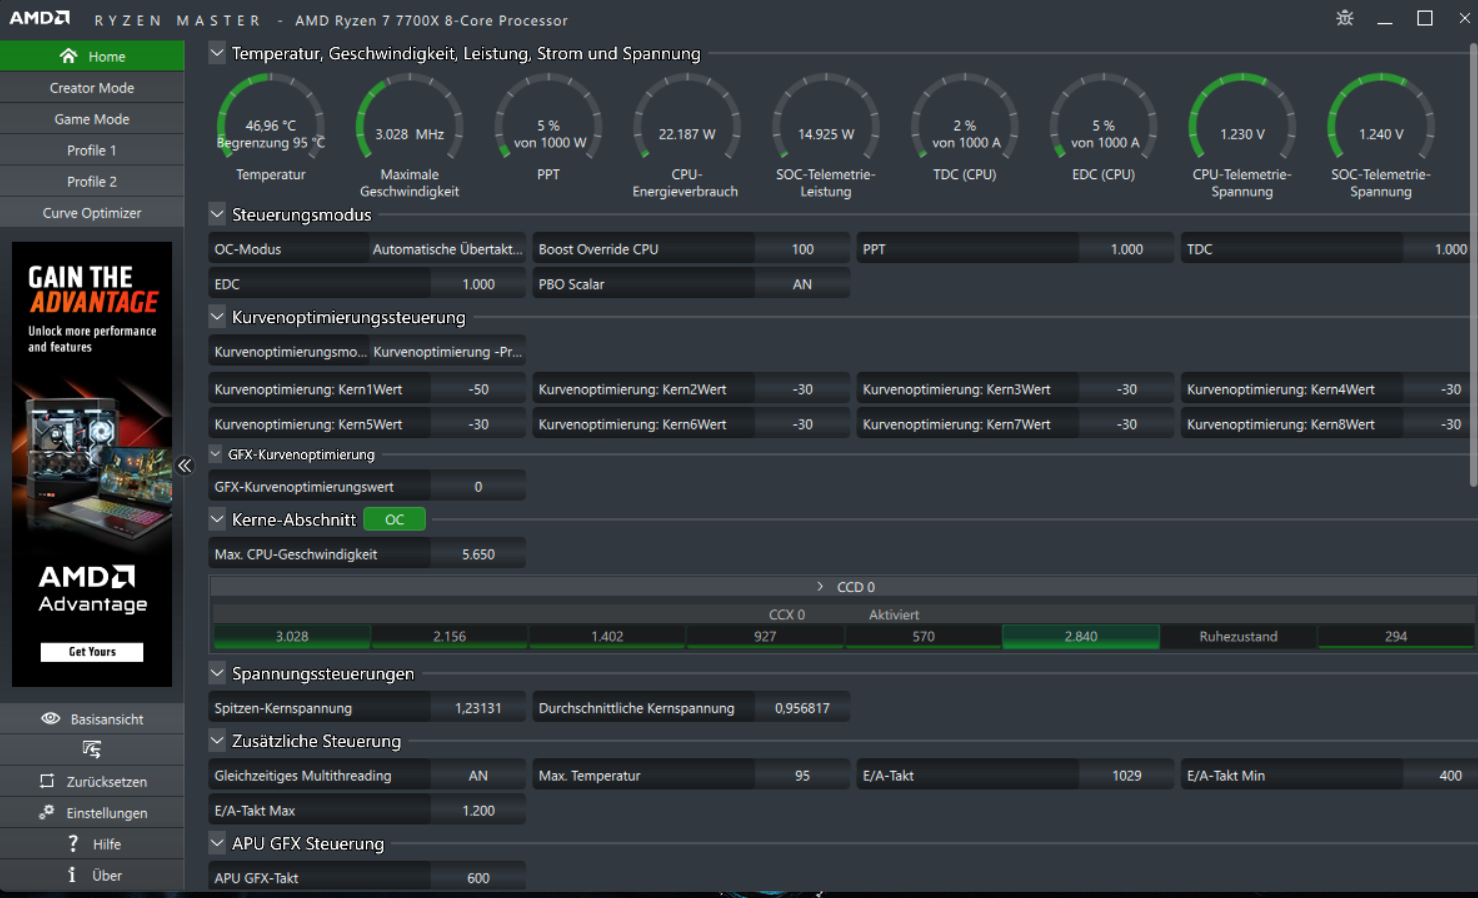Collapse the APU GFX Steuerung section
This screenshot has width=1478, height=898.
217,843
